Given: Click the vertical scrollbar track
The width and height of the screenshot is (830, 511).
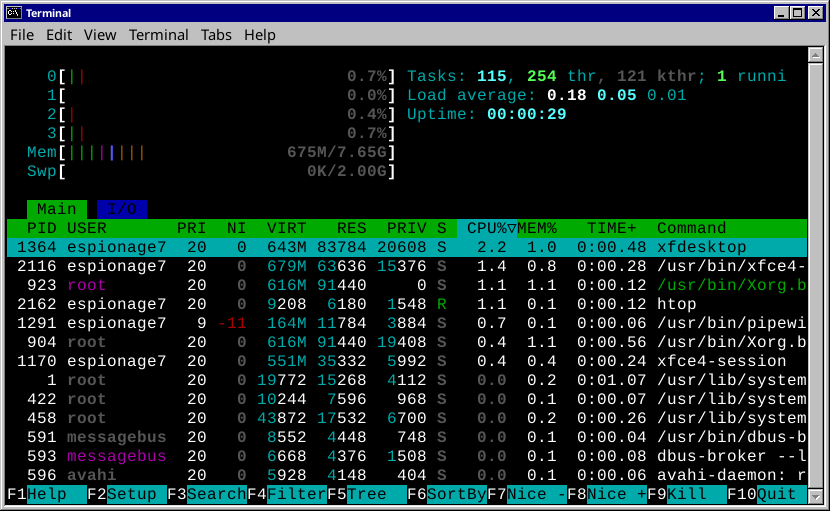Looking at the screenshot, I should (816, 275).
